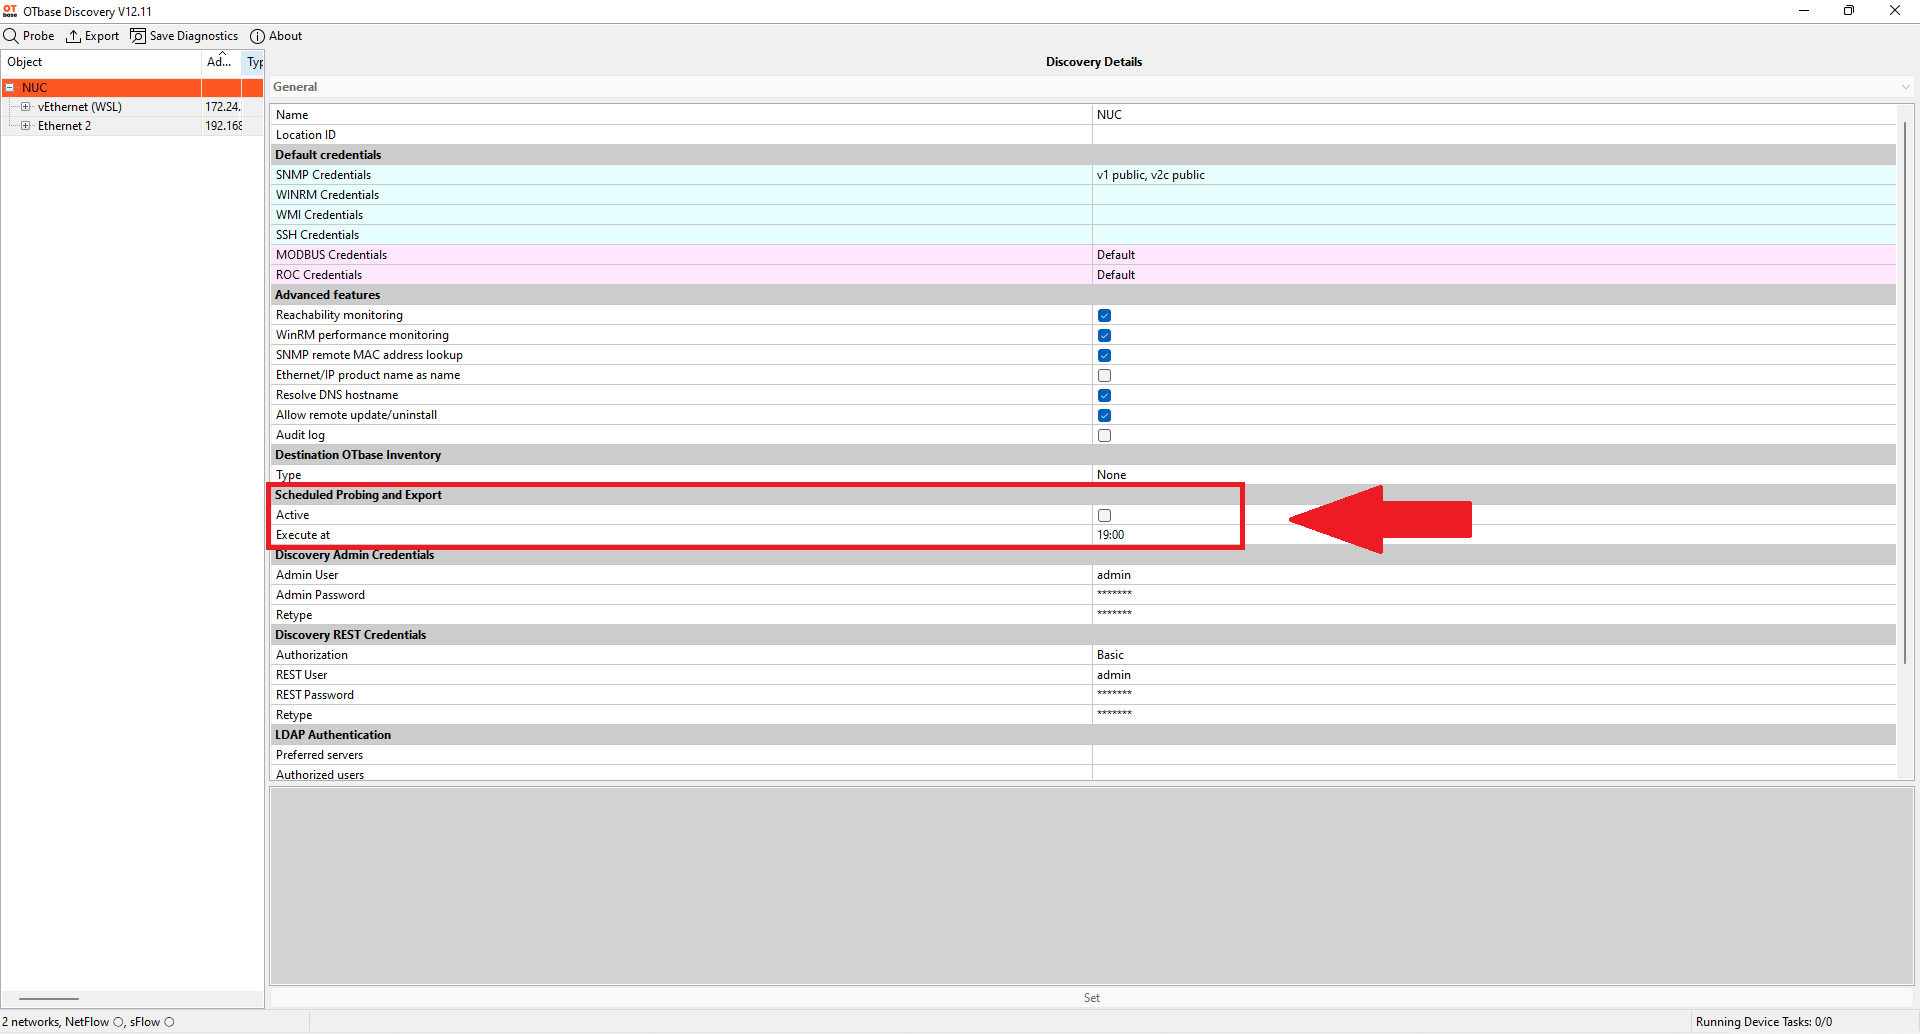The height and width of the screenshot is (1034, 1920).
Task: Expand the Ethernet 2 node
Action: (25, 126)
